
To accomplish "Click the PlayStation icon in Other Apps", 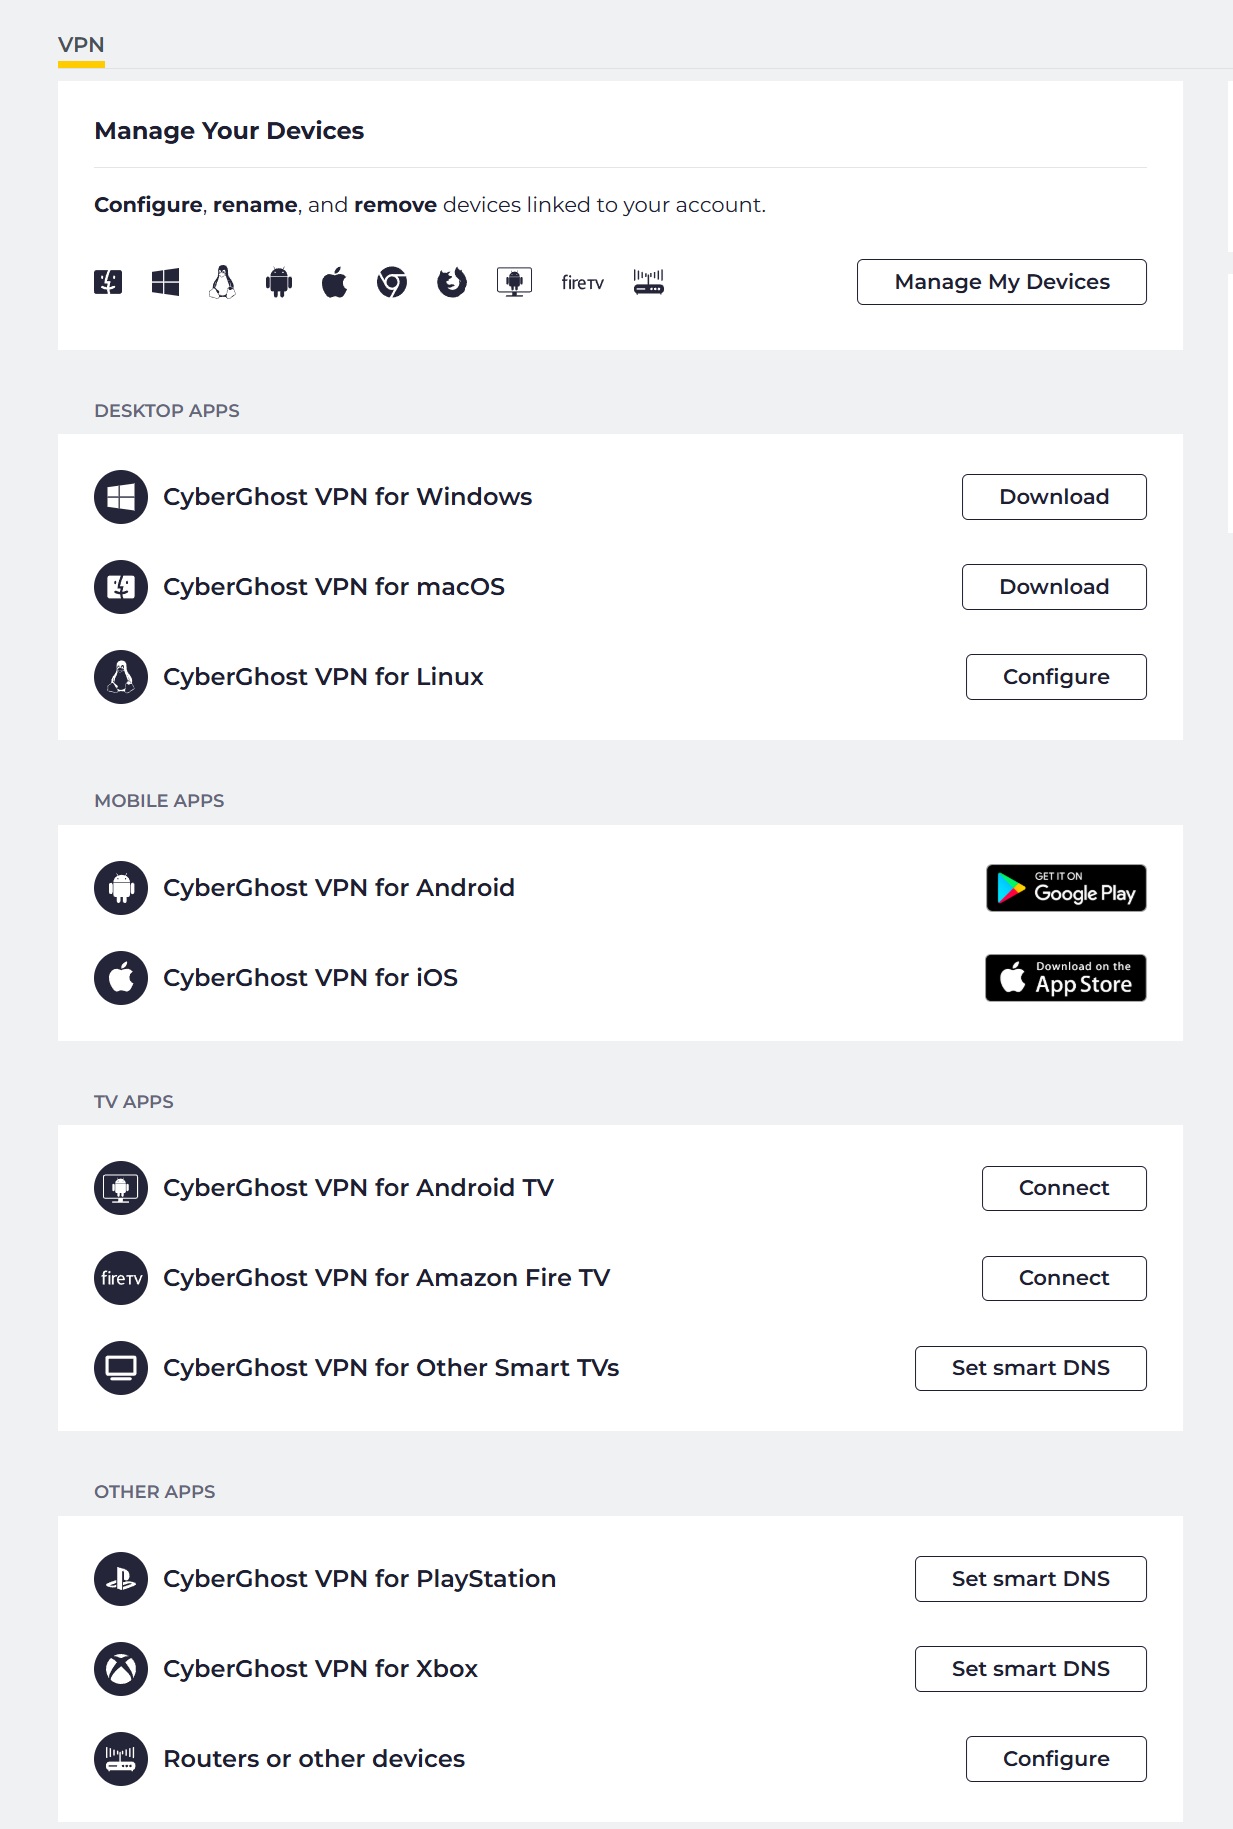I will click(121, 1579).
